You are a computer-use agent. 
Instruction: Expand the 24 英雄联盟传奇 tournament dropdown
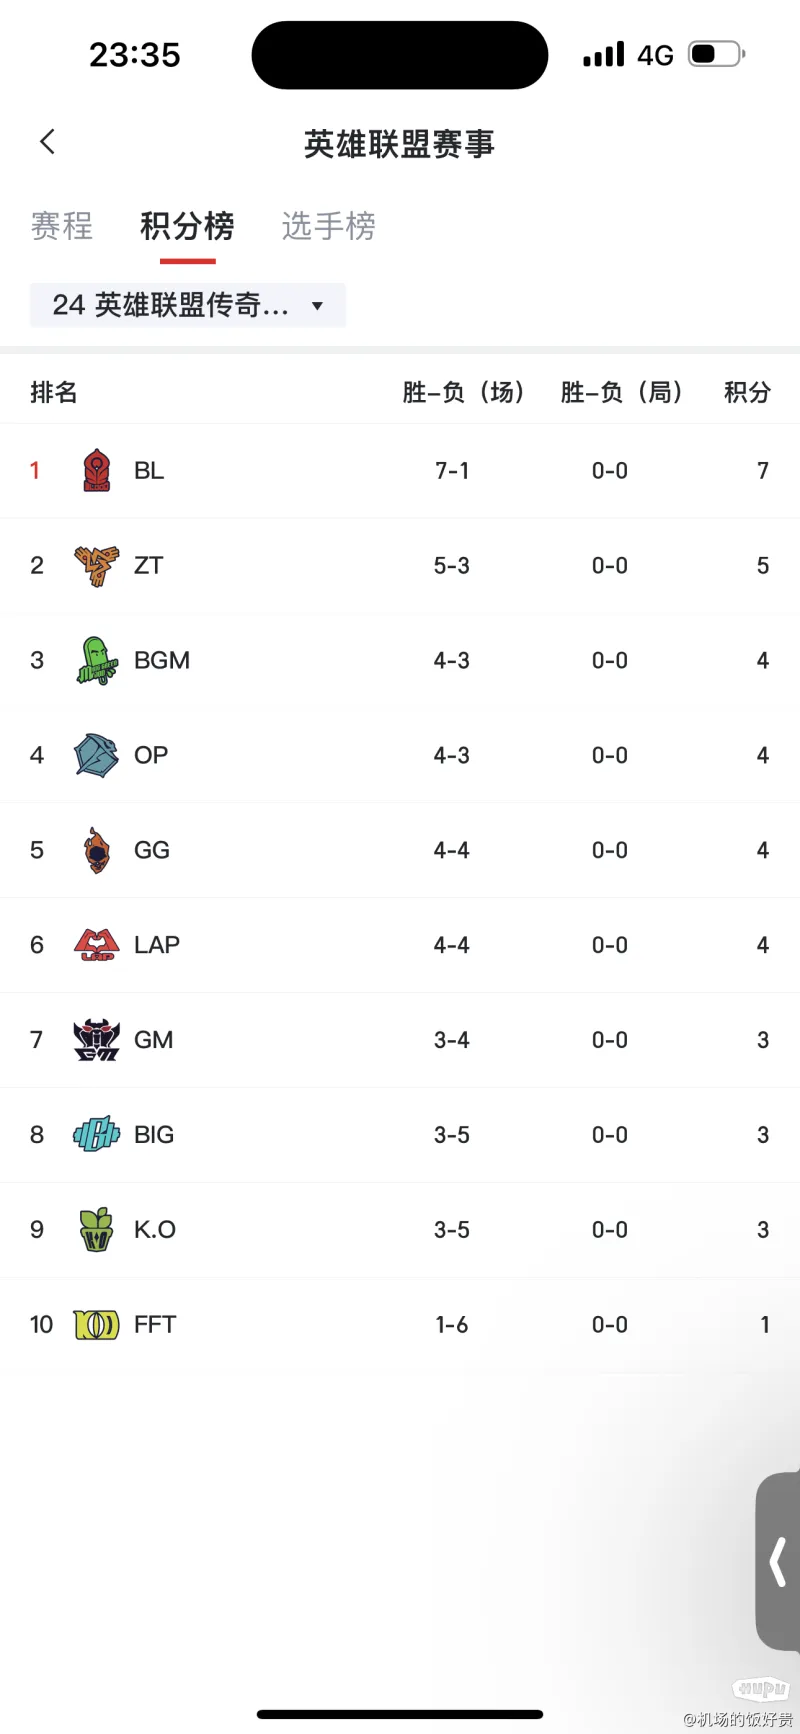188,305
